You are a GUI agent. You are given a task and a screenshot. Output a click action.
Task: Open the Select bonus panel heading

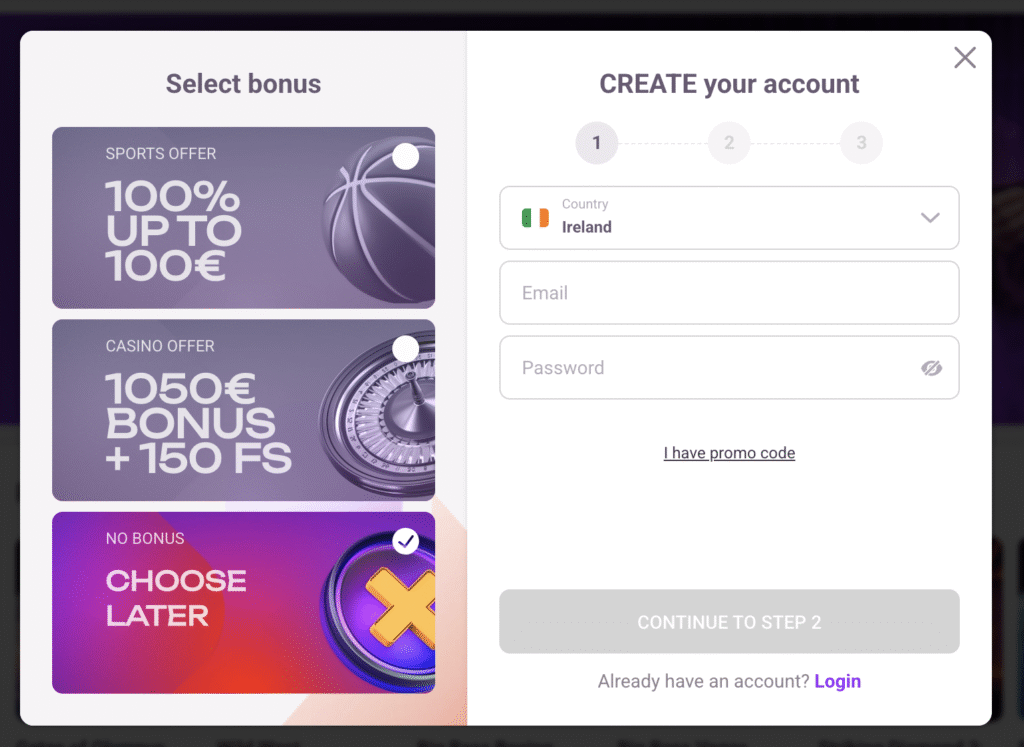[243, 84]
